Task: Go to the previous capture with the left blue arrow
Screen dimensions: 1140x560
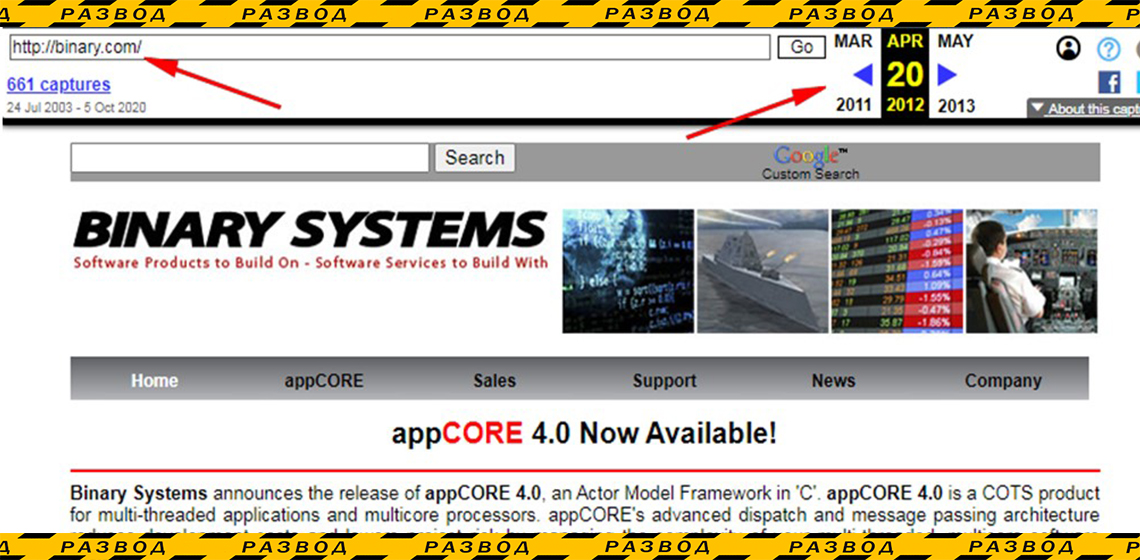Action: pyautogui.click(x=862, y=75)
